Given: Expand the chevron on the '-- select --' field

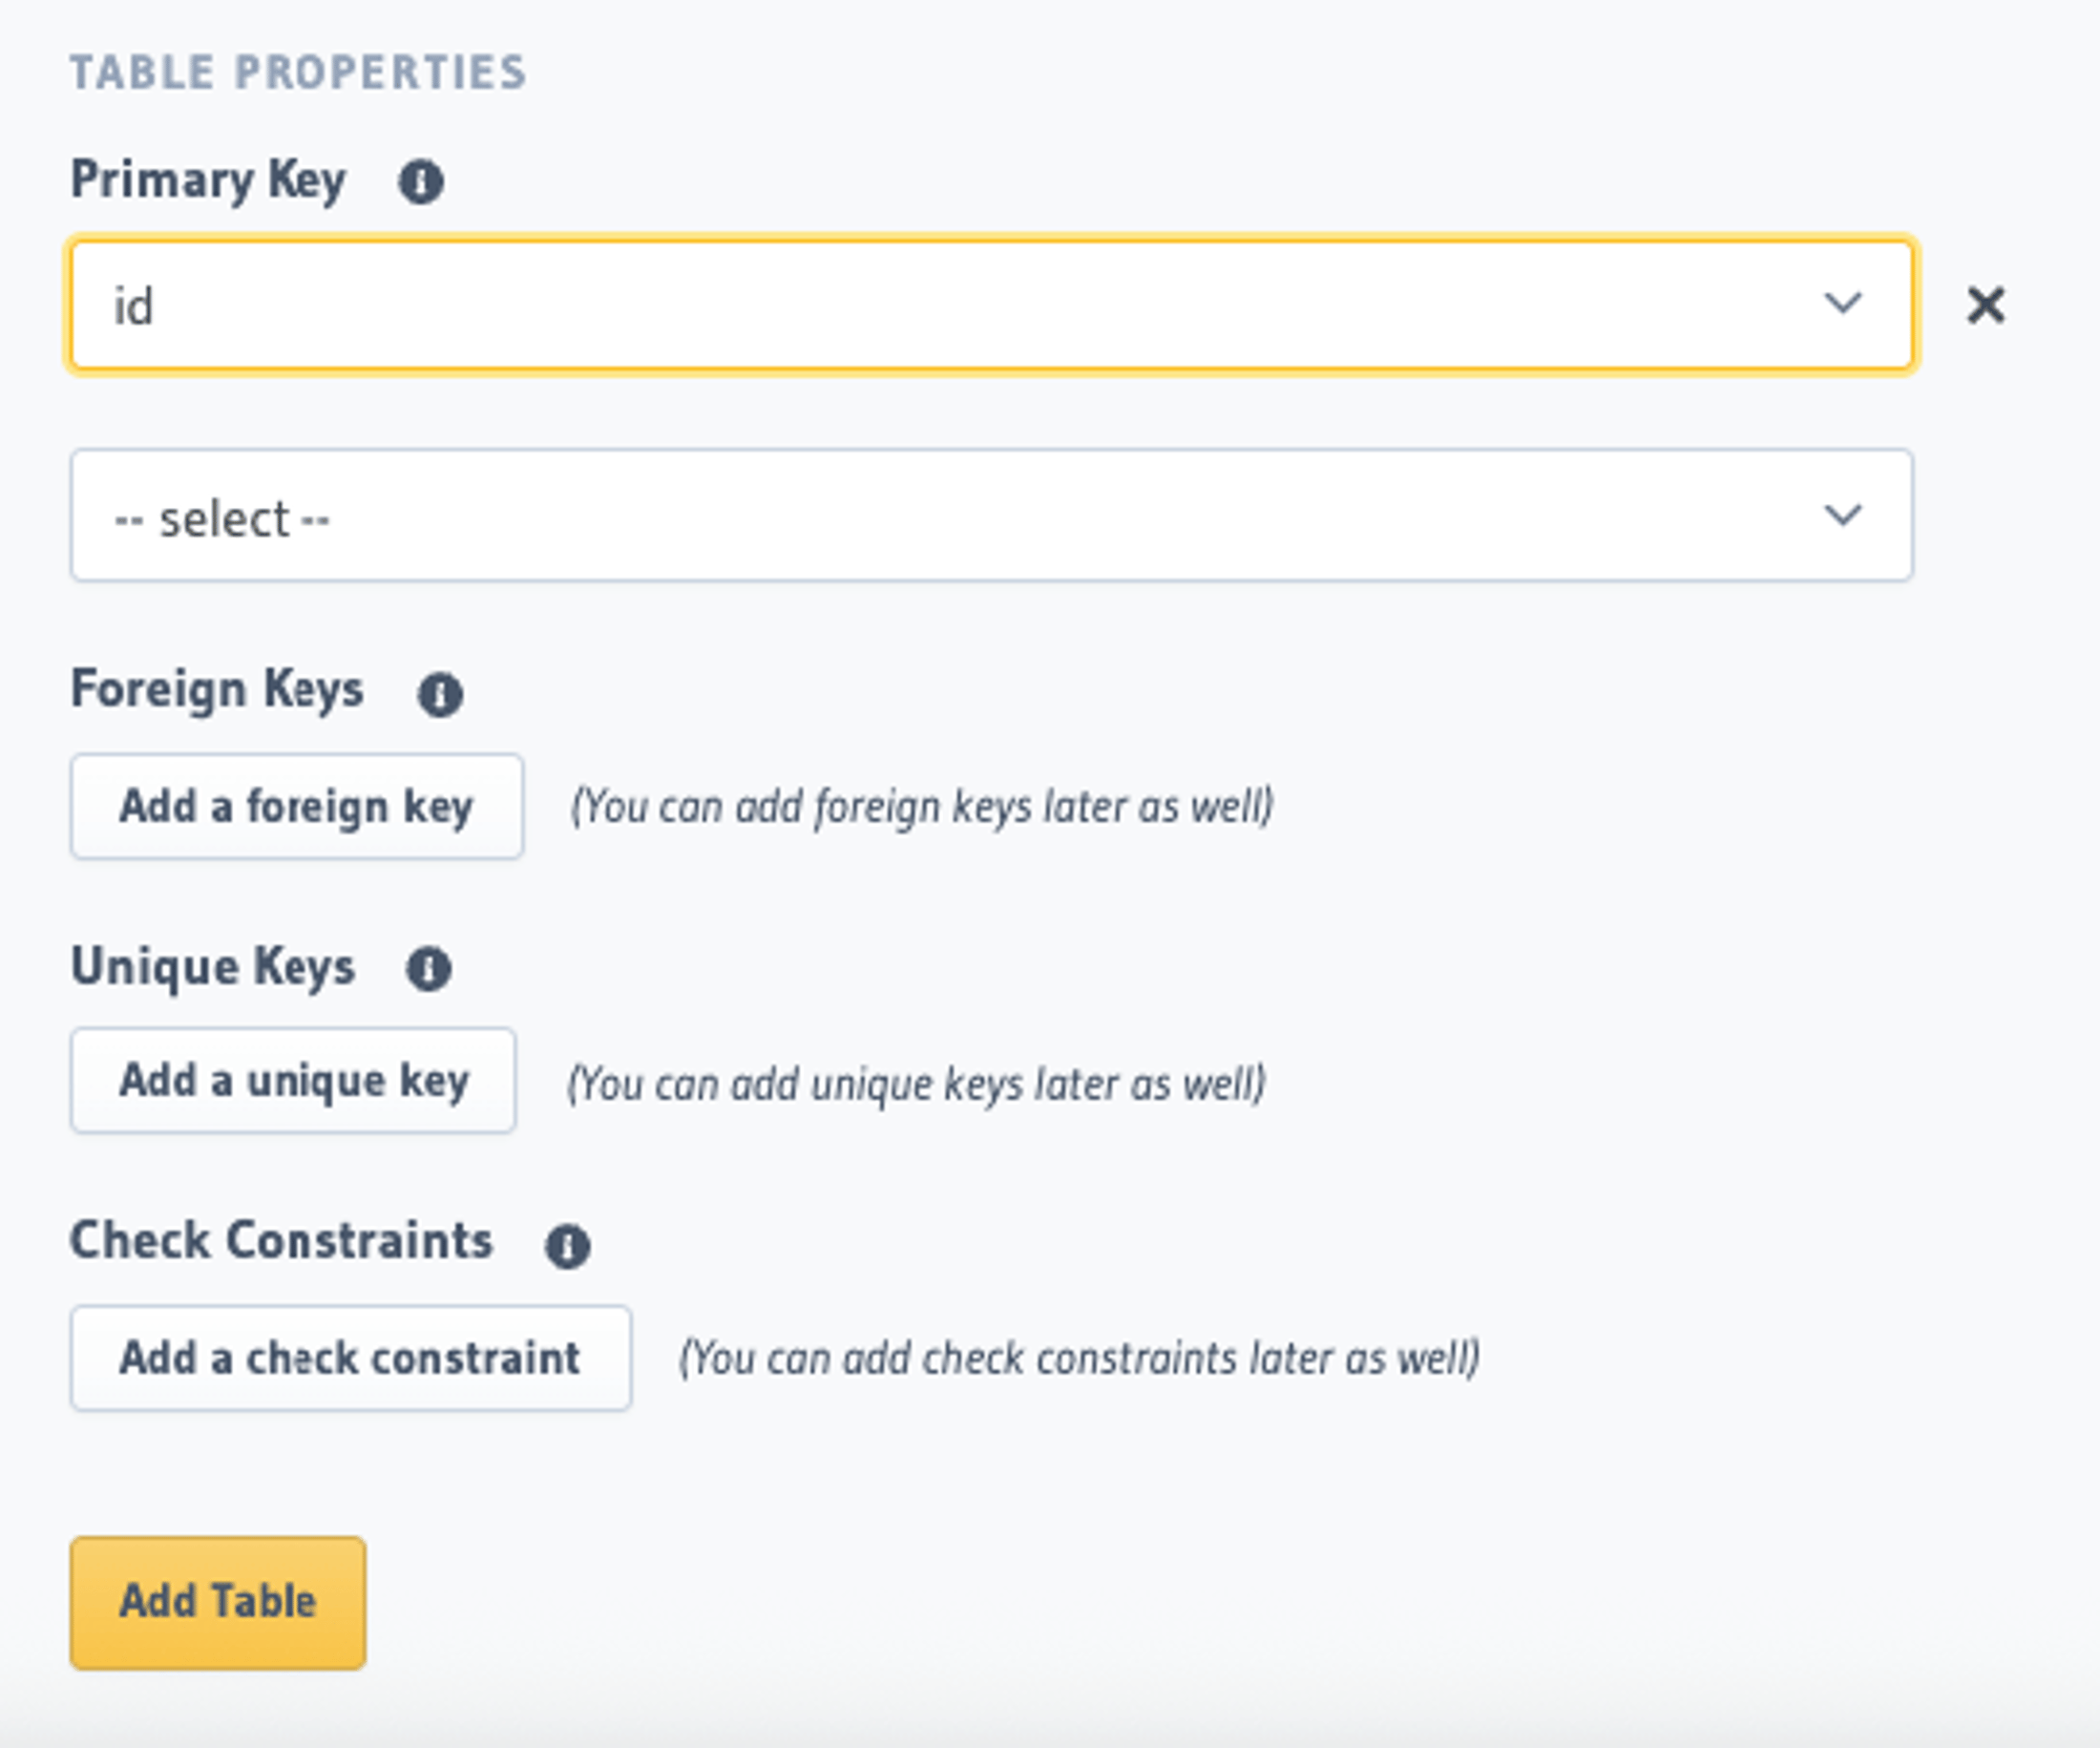Looking at the screenshot, I should point(1842,515).
